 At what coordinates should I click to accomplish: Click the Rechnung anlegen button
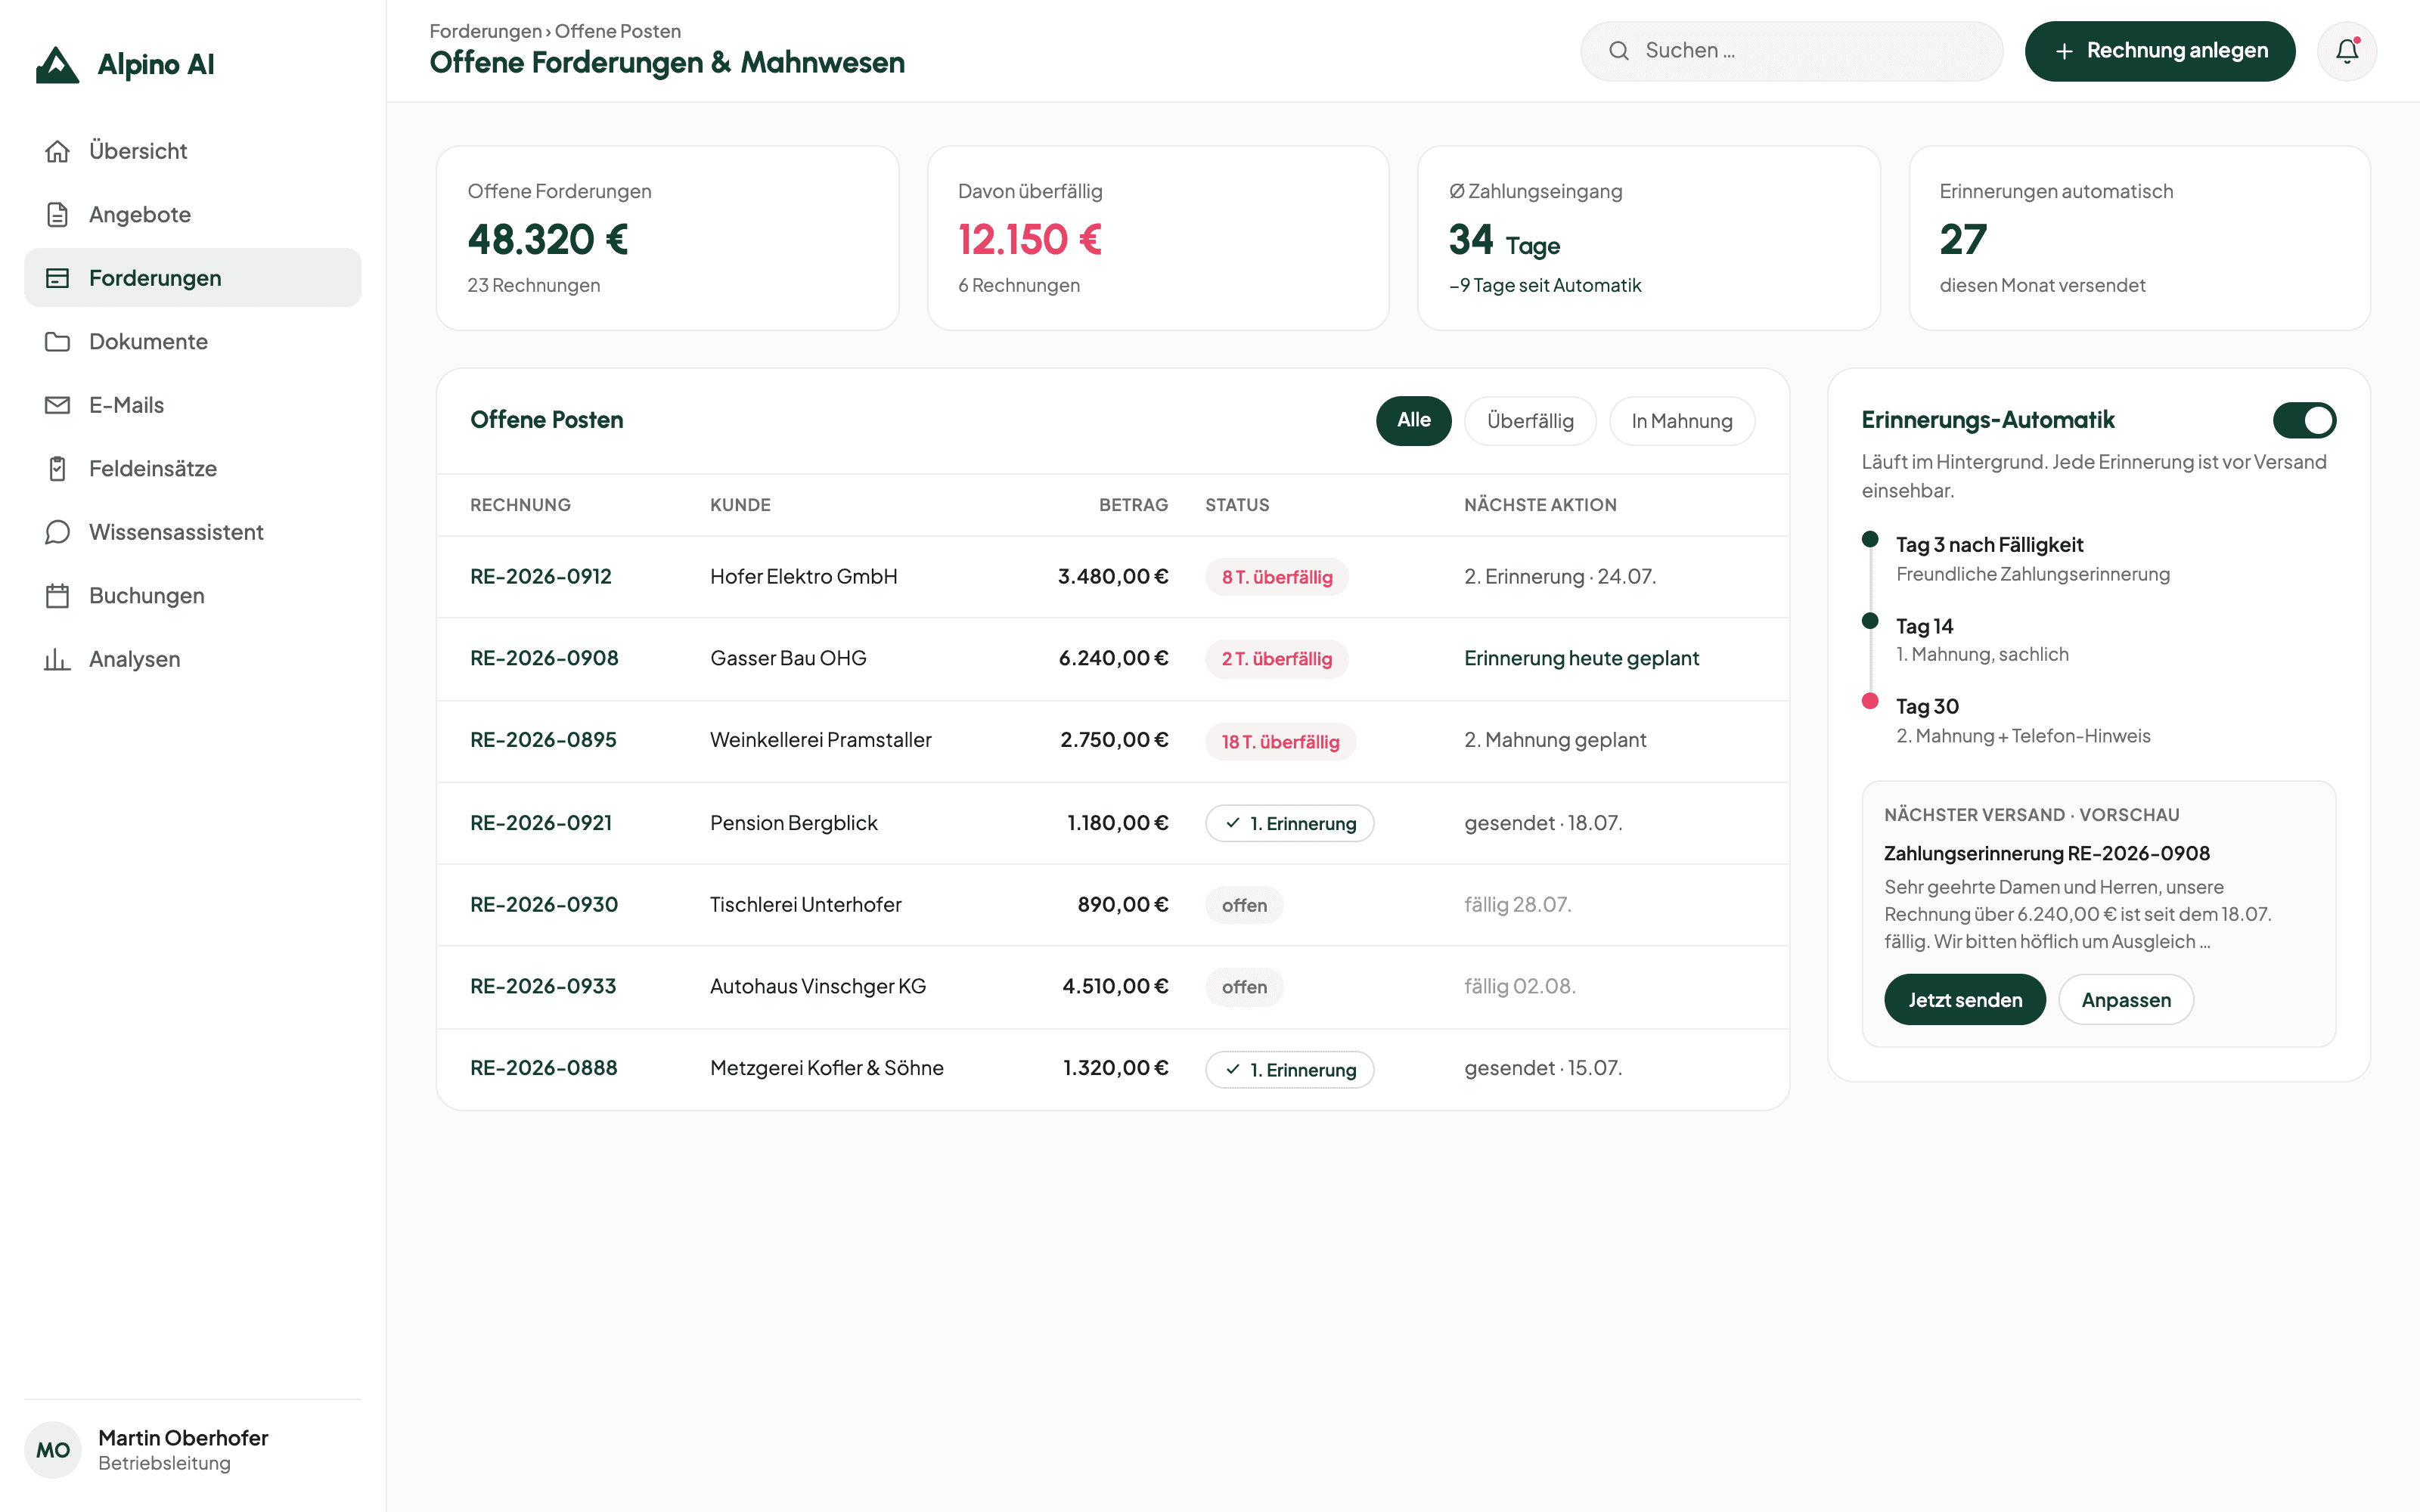click(2159, 51)
